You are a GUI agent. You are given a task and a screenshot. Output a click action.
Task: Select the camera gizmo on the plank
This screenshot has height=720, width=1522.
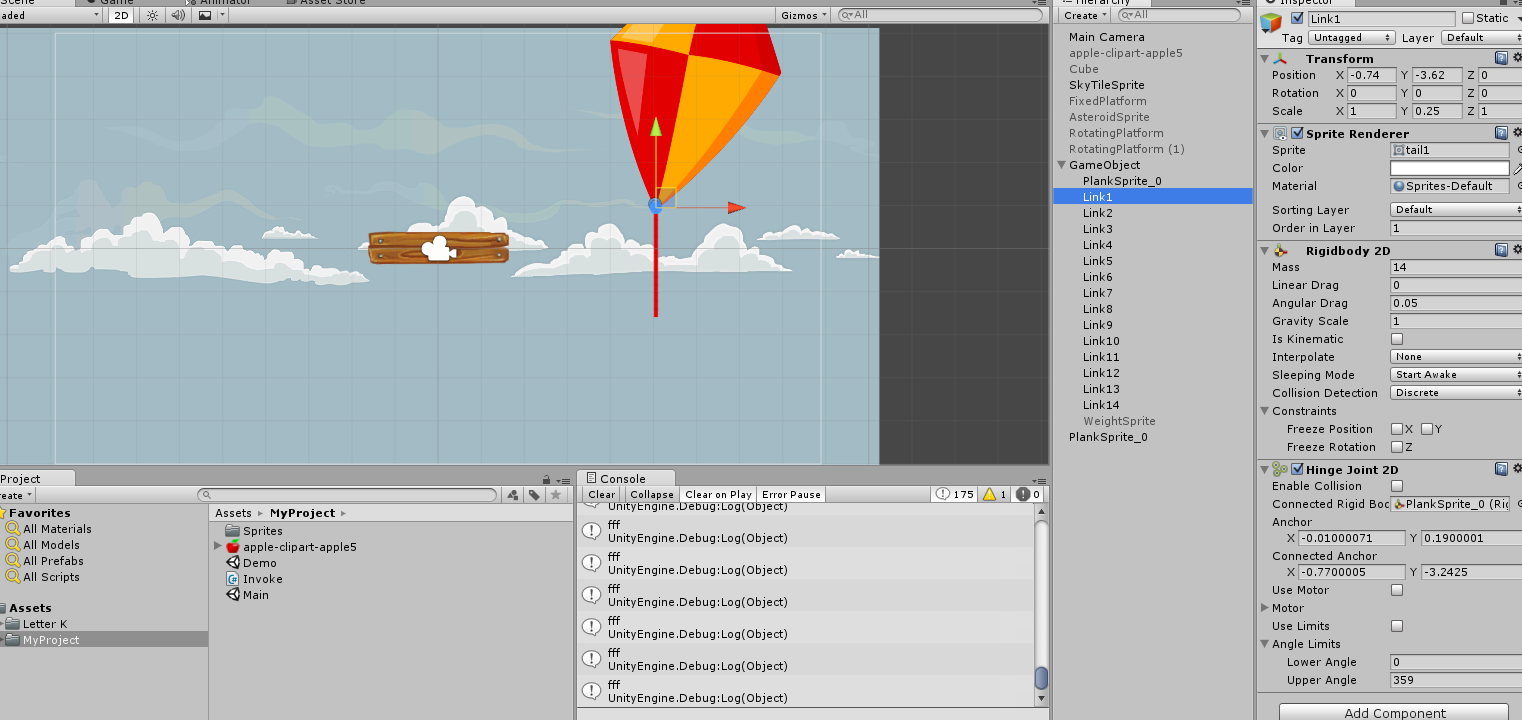pos(438,249)
